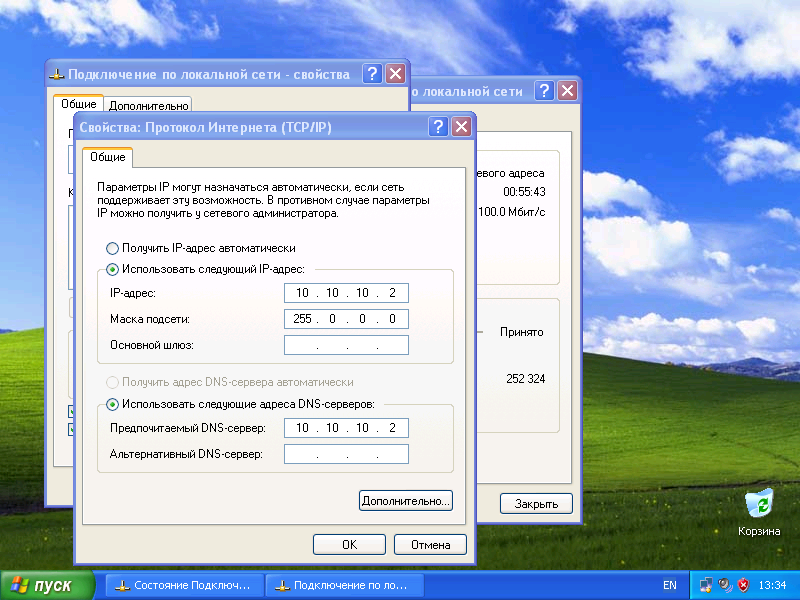Image resolution: width=800 pixels, height=600 pixels.
Task: Click the red security shield tray icon
Action: click(x=743, y=585)
